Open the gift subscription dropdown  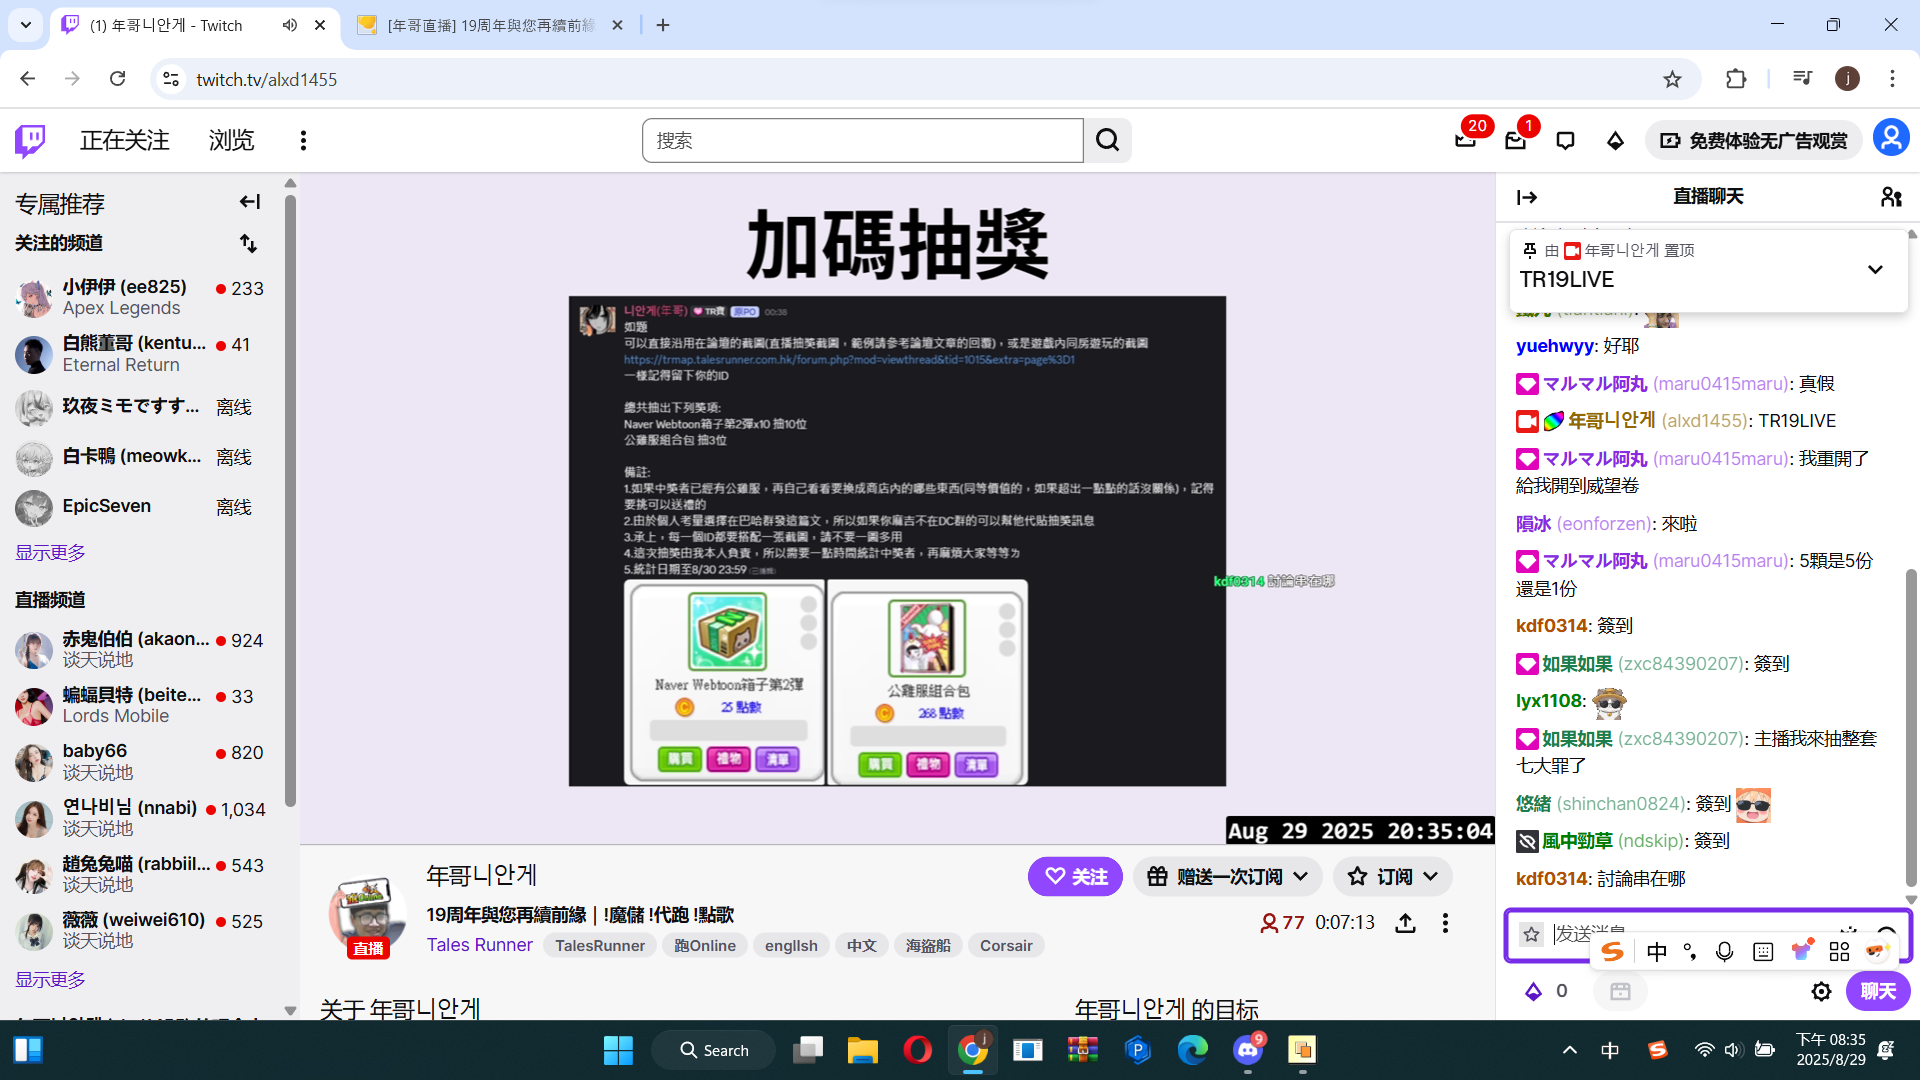[1227, 877]
